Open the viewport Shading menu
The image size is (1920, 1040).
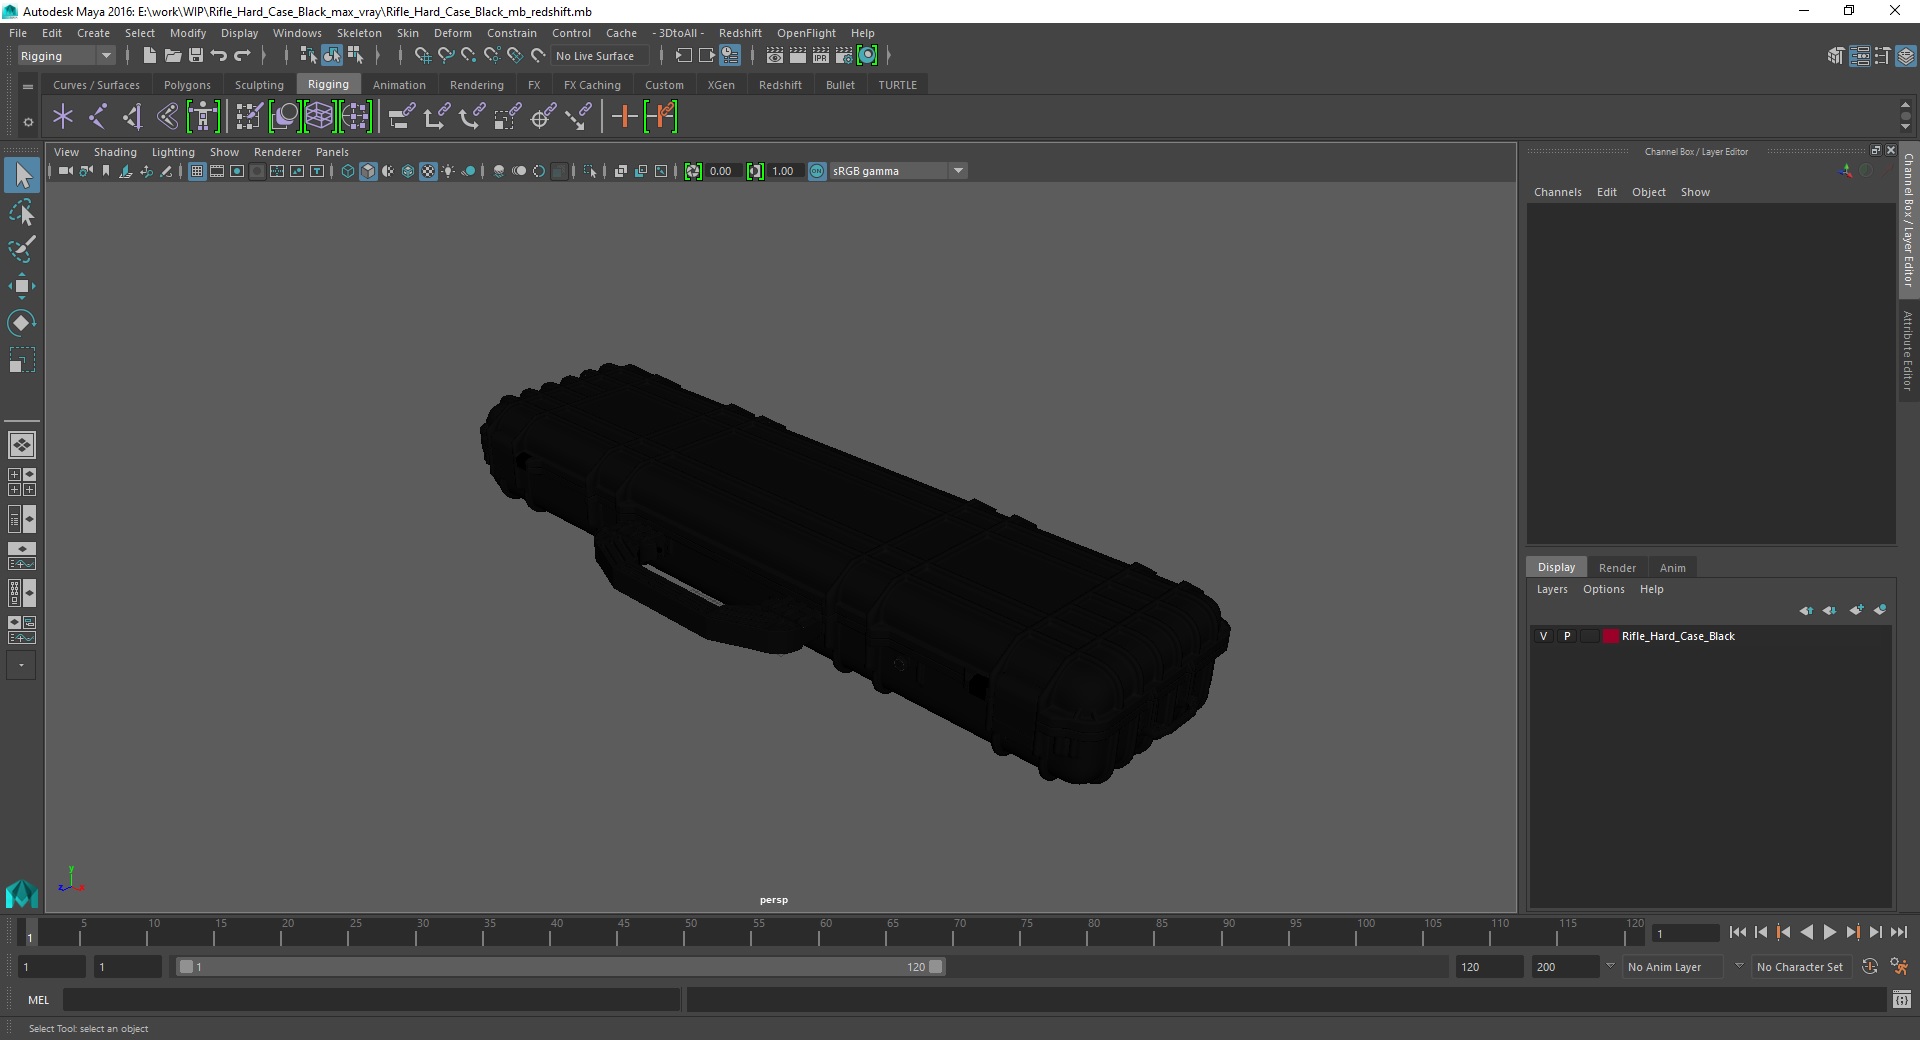pyautogui.click(x=115, y=152)
